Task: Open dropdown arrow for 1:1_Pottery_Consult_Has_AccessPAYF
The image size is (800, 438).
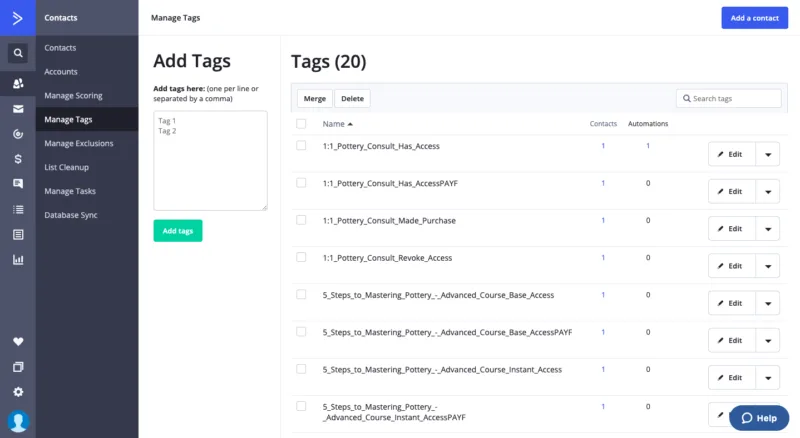Action: click(767, 191)
